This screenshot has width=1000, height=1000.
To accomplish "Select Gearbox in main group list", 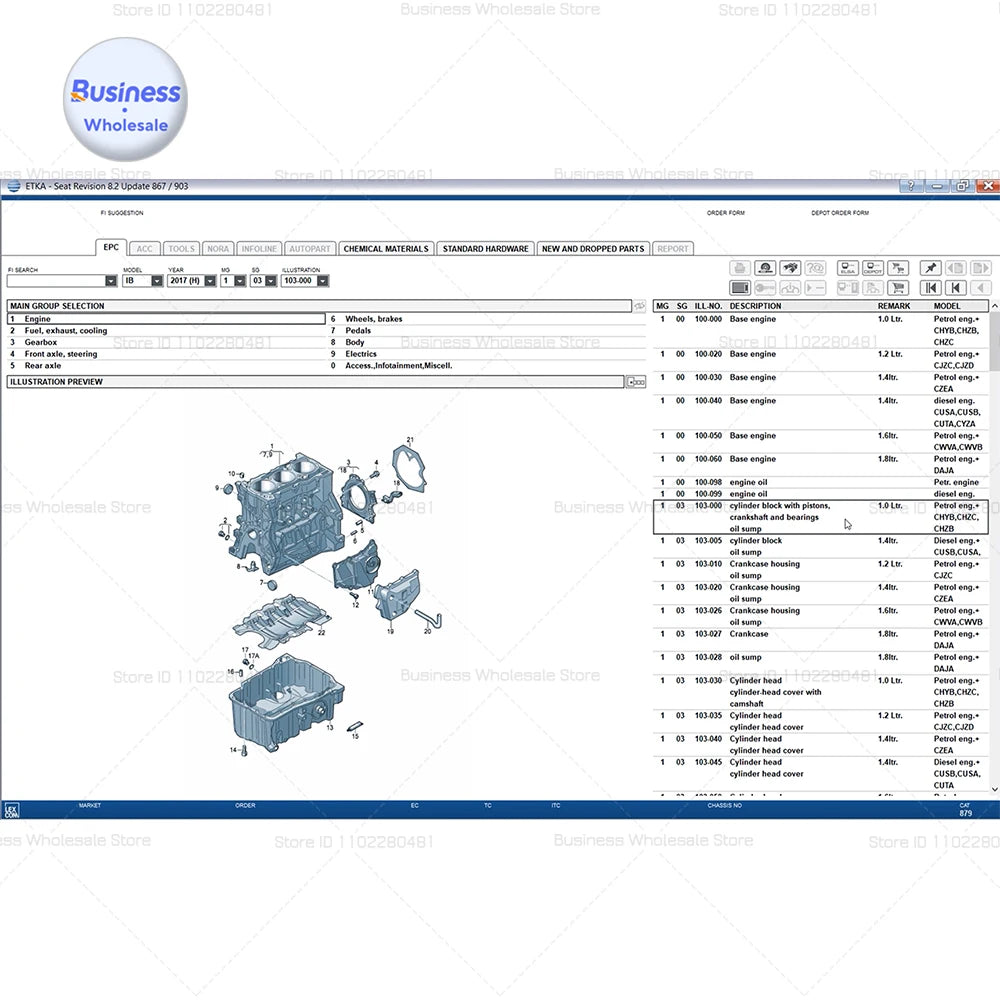I will [41, 342].
